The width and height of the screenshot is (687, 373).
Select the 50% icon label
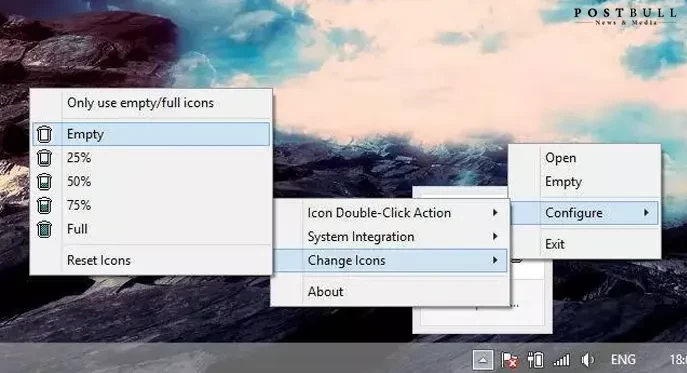click(x=79, y=181)
